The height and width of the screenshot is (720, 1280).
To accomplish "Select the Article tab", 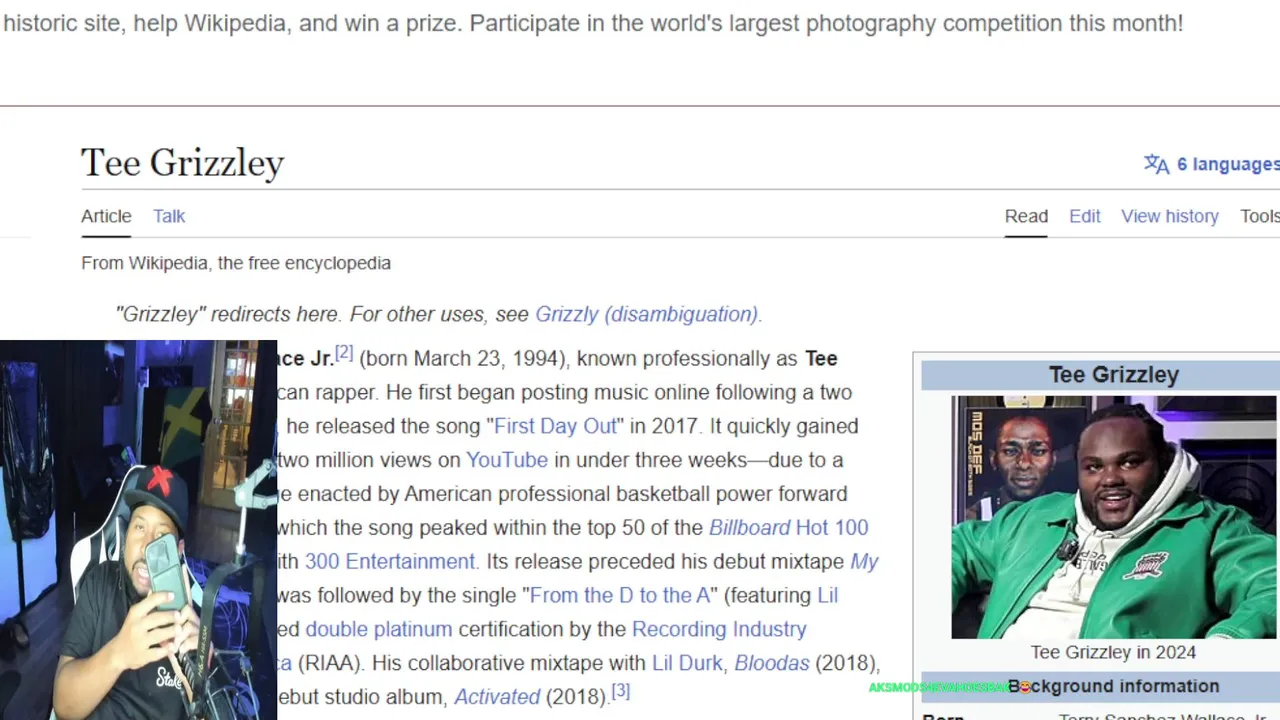I will [106, 216].
